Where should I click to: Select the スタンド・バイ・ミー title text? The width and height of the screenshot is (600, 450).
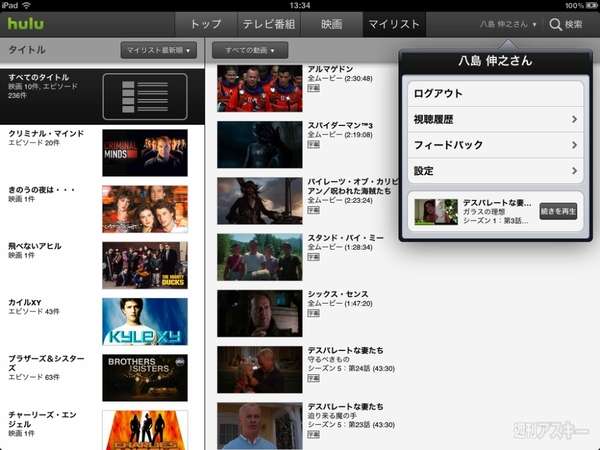[x=346, y=238]
